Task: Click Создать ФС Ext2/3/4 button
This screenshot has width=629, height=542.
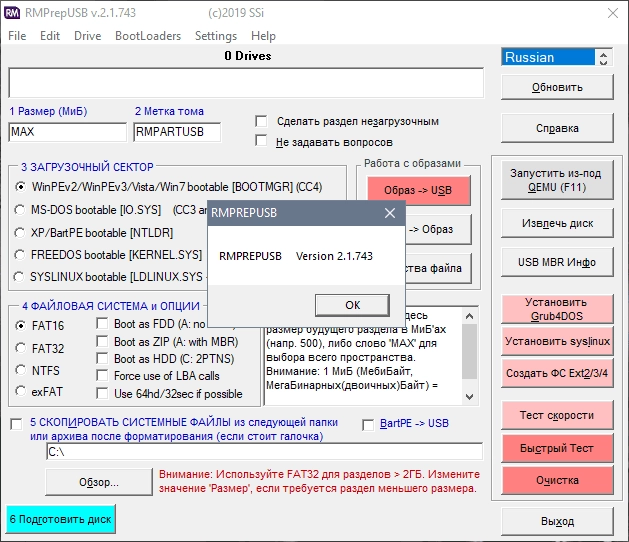Action: pos(557,374)
